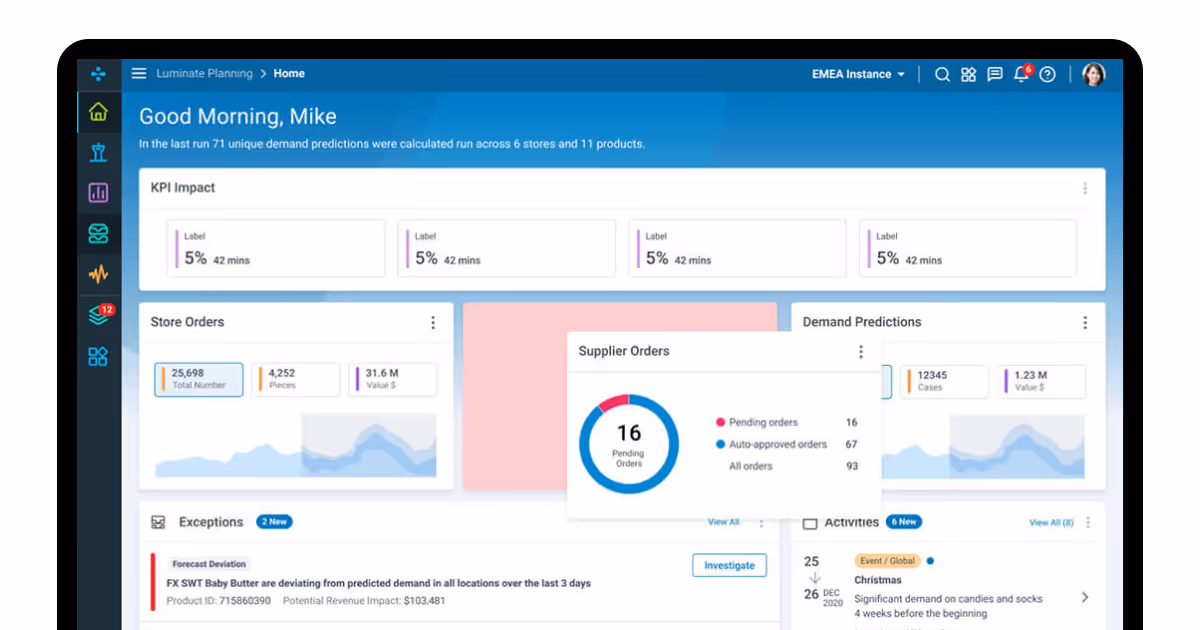
Task: Expand the Christmas activity chevron
Action: pyautogui.click(x=1086, y=597)
